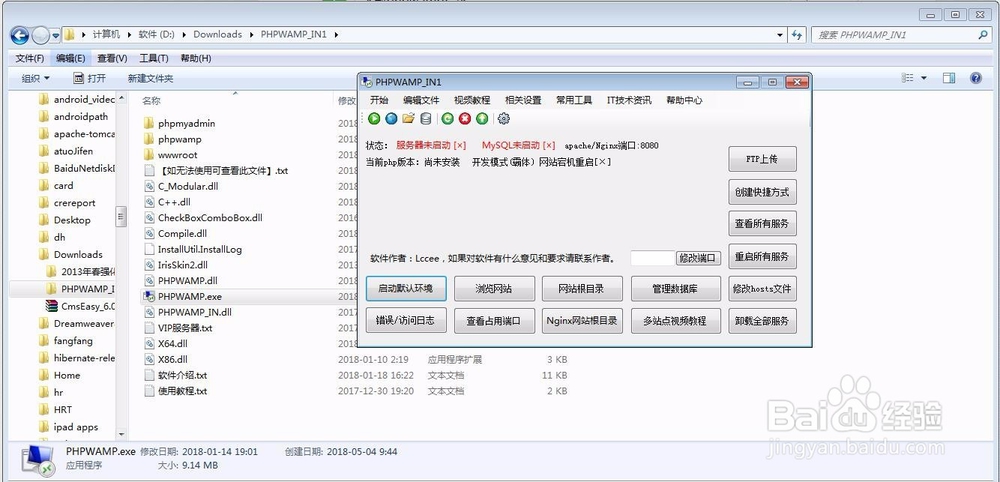Click the 查看占用端口 button
Screen dimensions: 1000x482
[494, 321]
